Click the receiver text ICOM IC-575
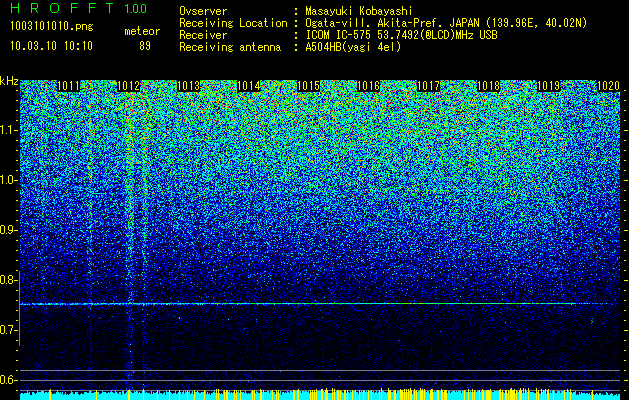 pyautogui.click(x=338, y=35)
